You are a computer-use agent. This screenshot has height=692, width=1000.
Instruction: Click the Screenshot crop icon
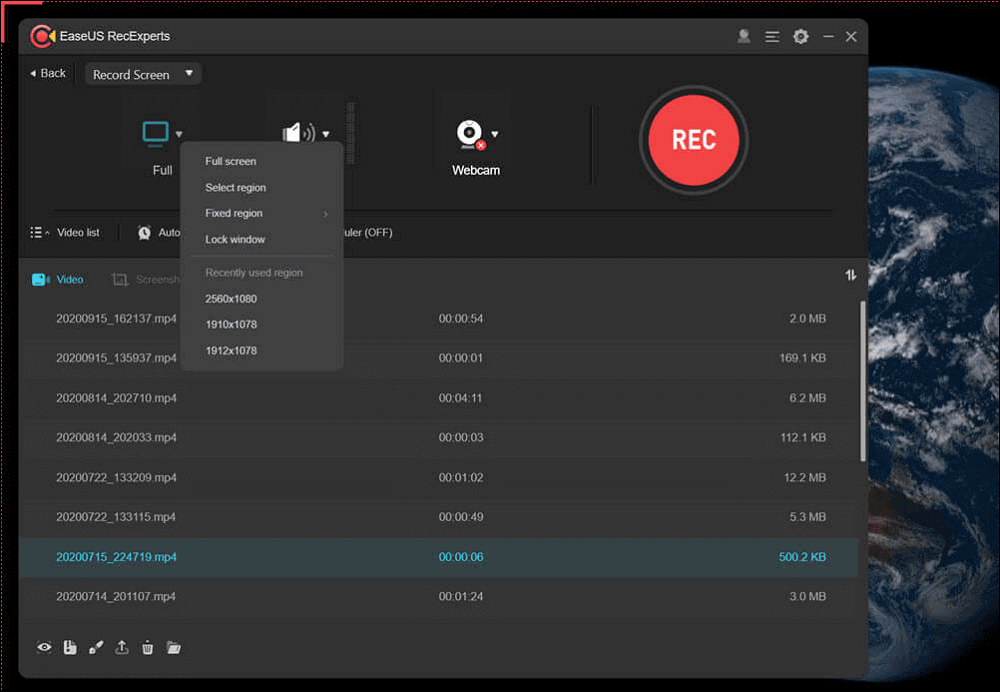click(x=119, y=279)
